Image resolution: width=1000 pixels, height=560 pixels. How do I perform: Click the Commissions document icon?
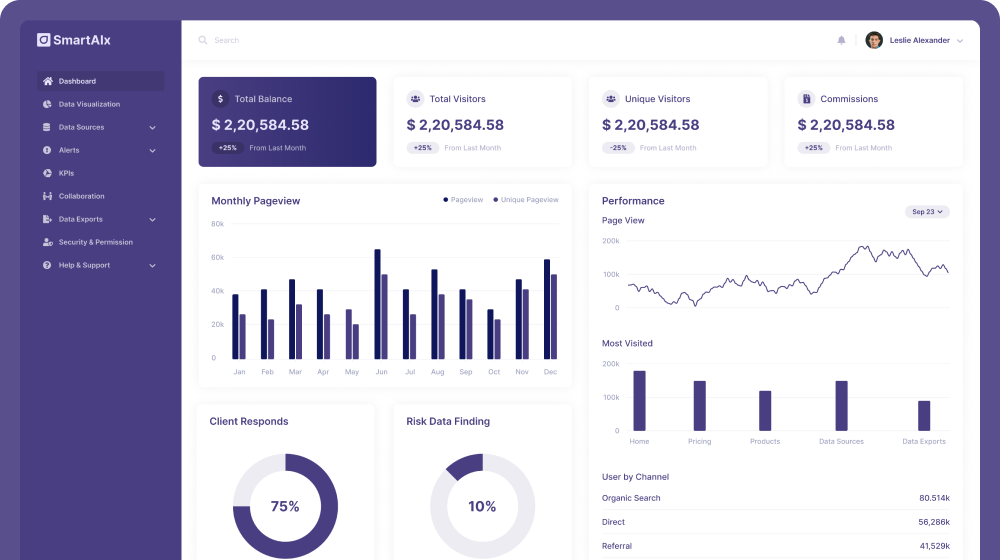click(x=806, y=99)
